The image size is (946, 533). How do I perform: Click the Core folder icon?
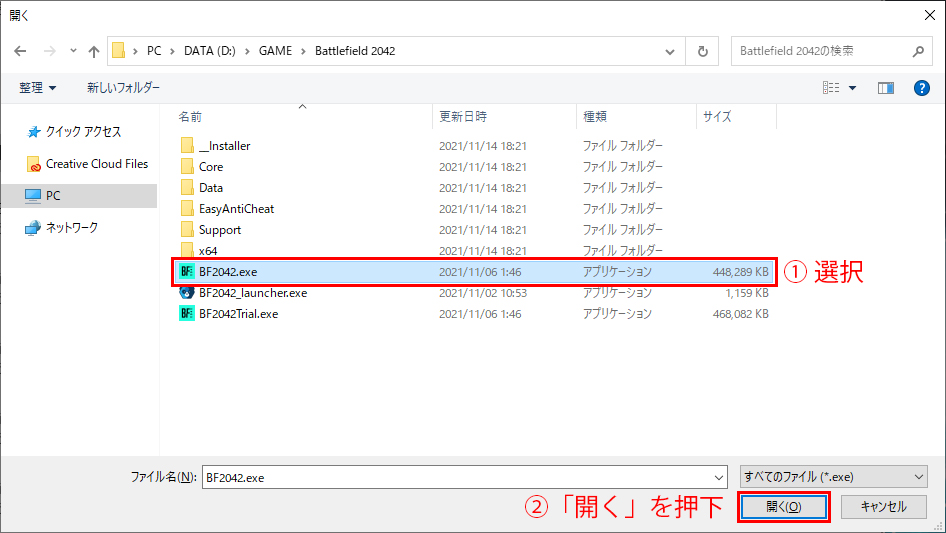coord(187,167)
